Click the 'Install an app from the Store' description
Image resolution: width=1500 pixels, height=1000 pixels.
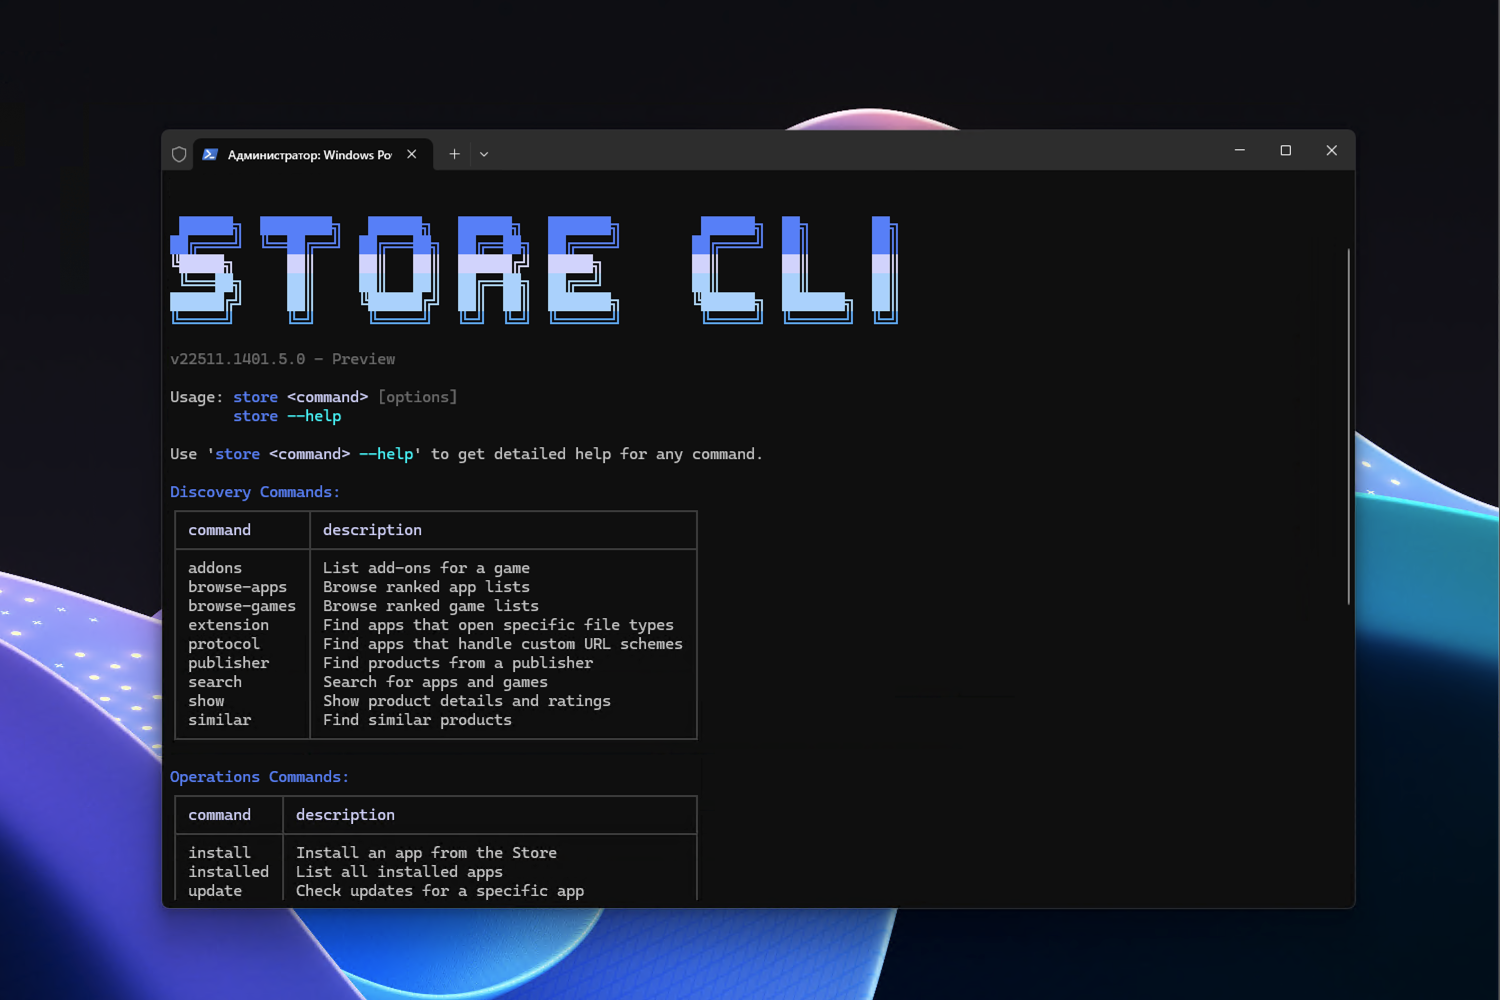(x=426, y=853)
